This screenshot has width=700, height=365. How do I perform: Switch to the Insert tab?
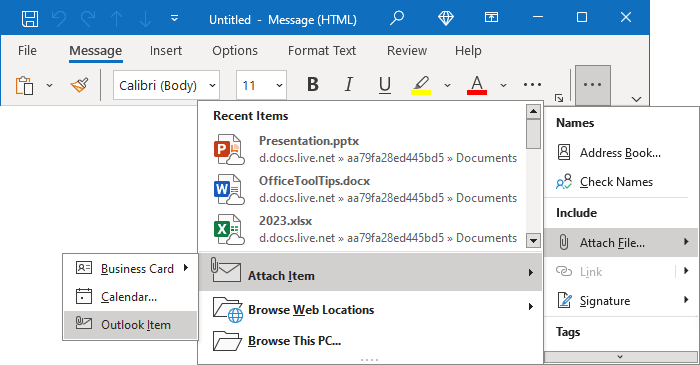click(x=166, y=50)
